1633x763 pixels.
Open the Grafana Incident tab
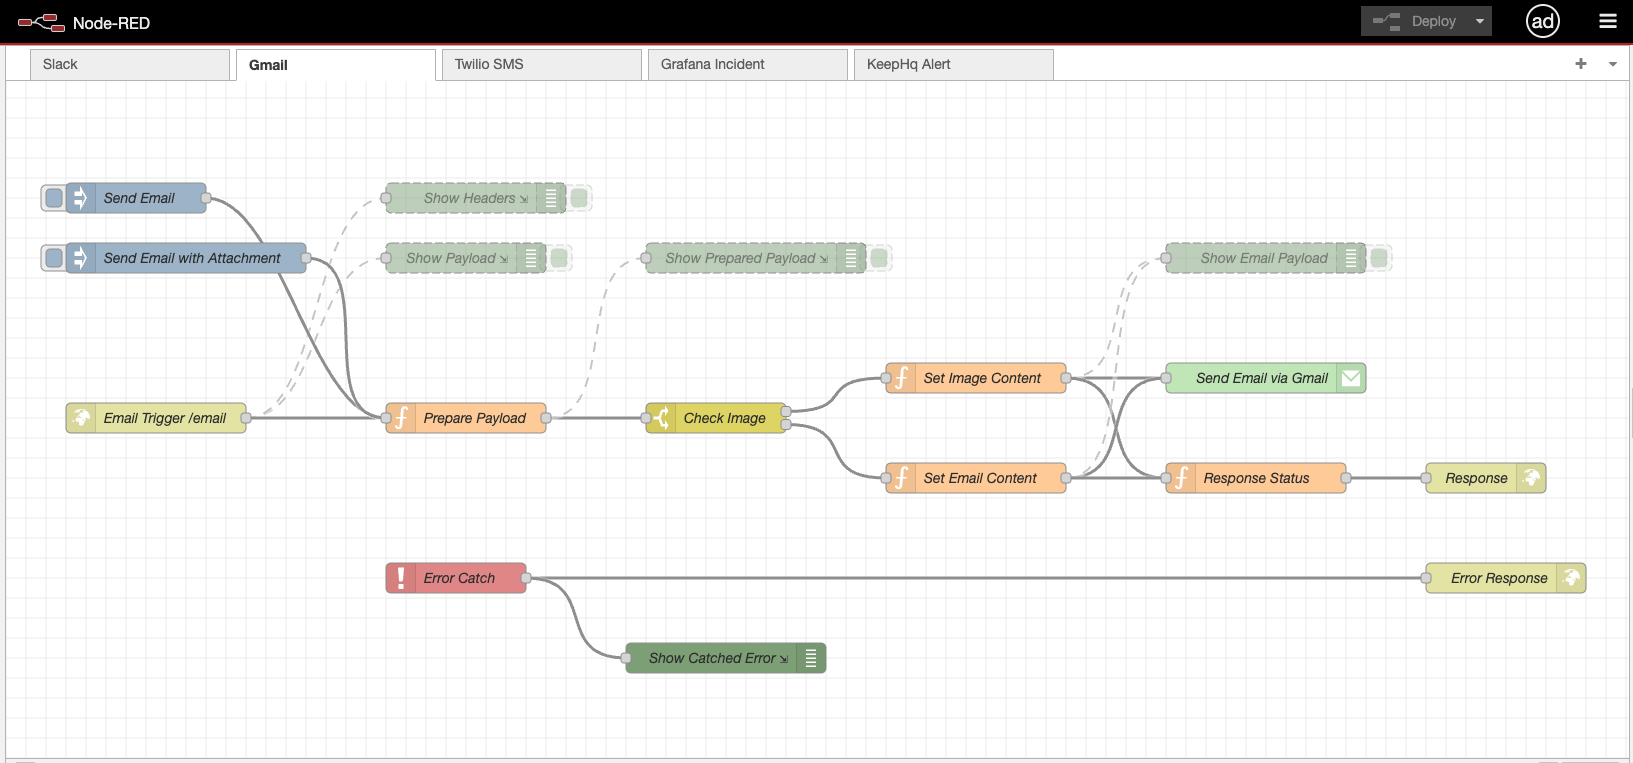[x=748, y=64]
